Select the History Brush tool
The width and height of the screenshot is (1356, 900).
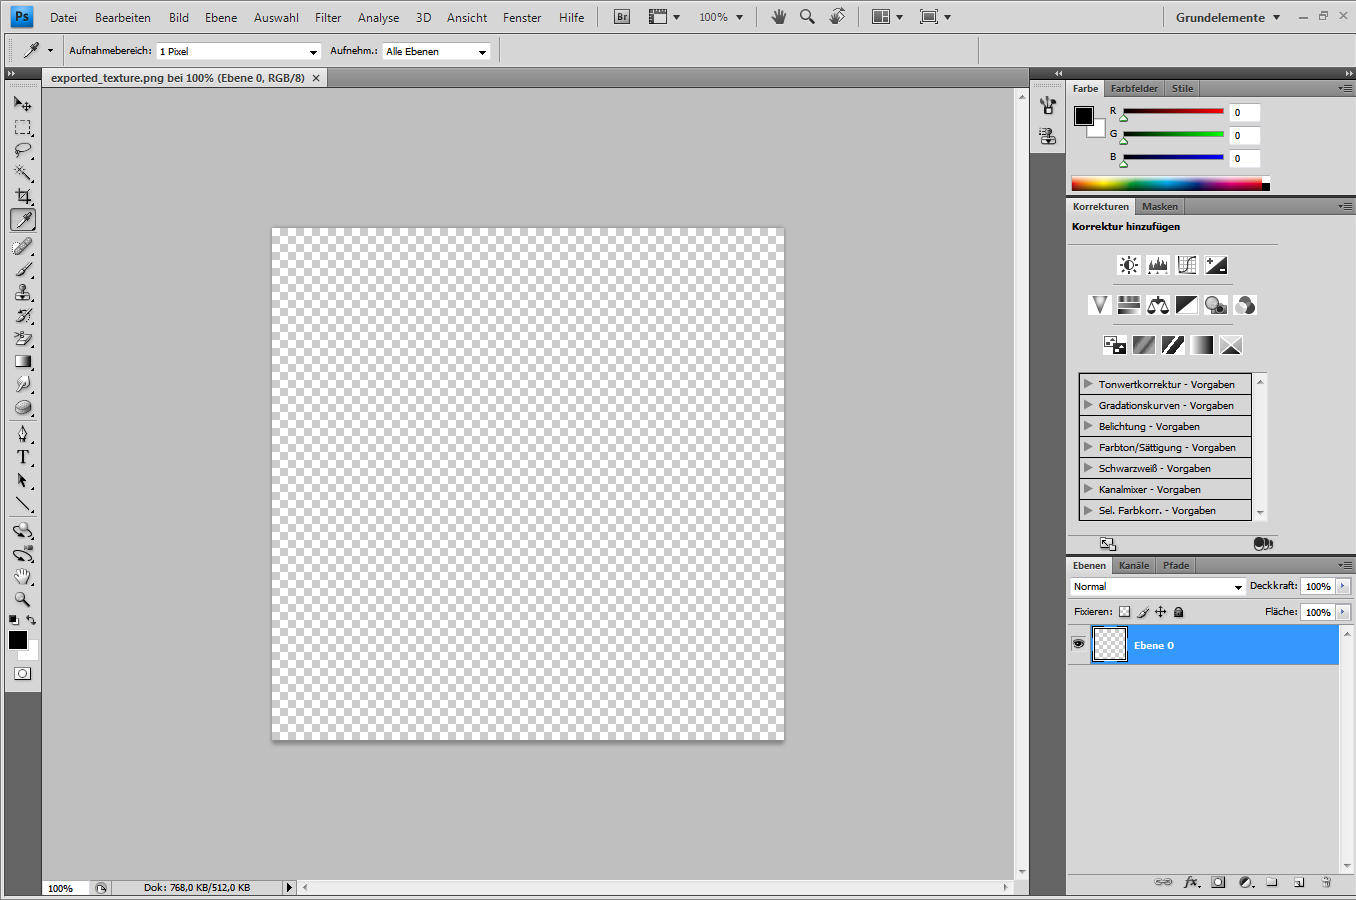pyautogui.click(x=22, y=315)
